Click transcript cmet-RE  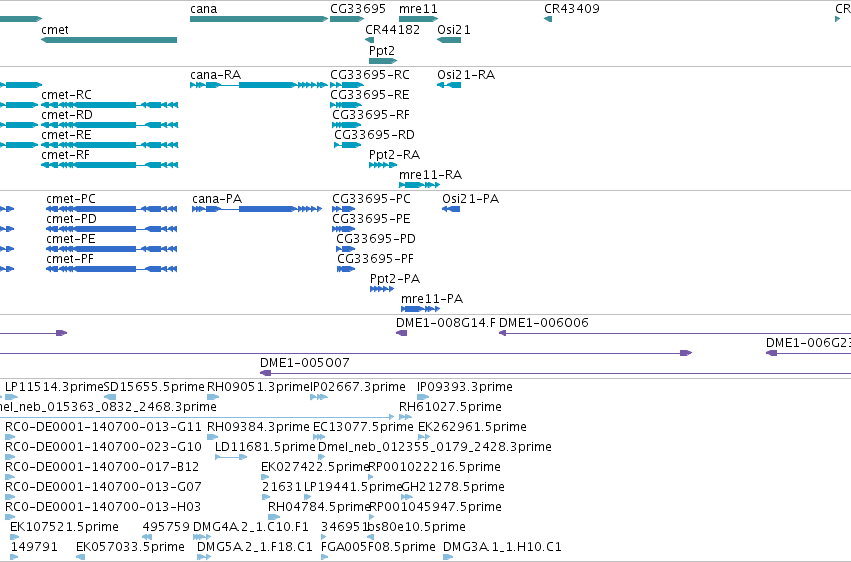point(110,145)
